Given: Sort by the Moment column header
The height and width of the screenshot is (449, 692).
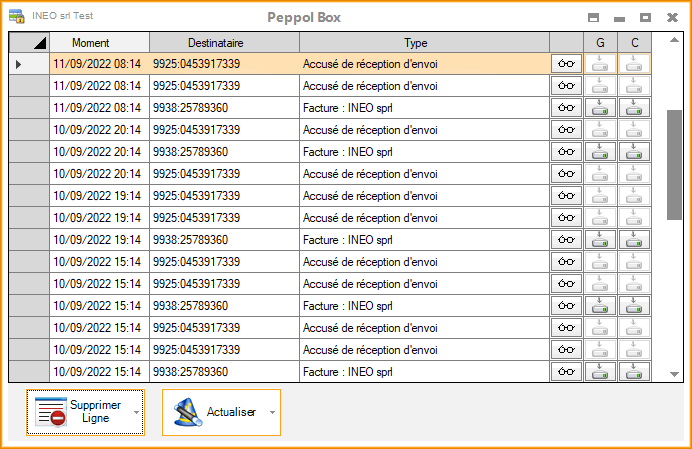Looking at the screenshot, I should pos(99,43).
